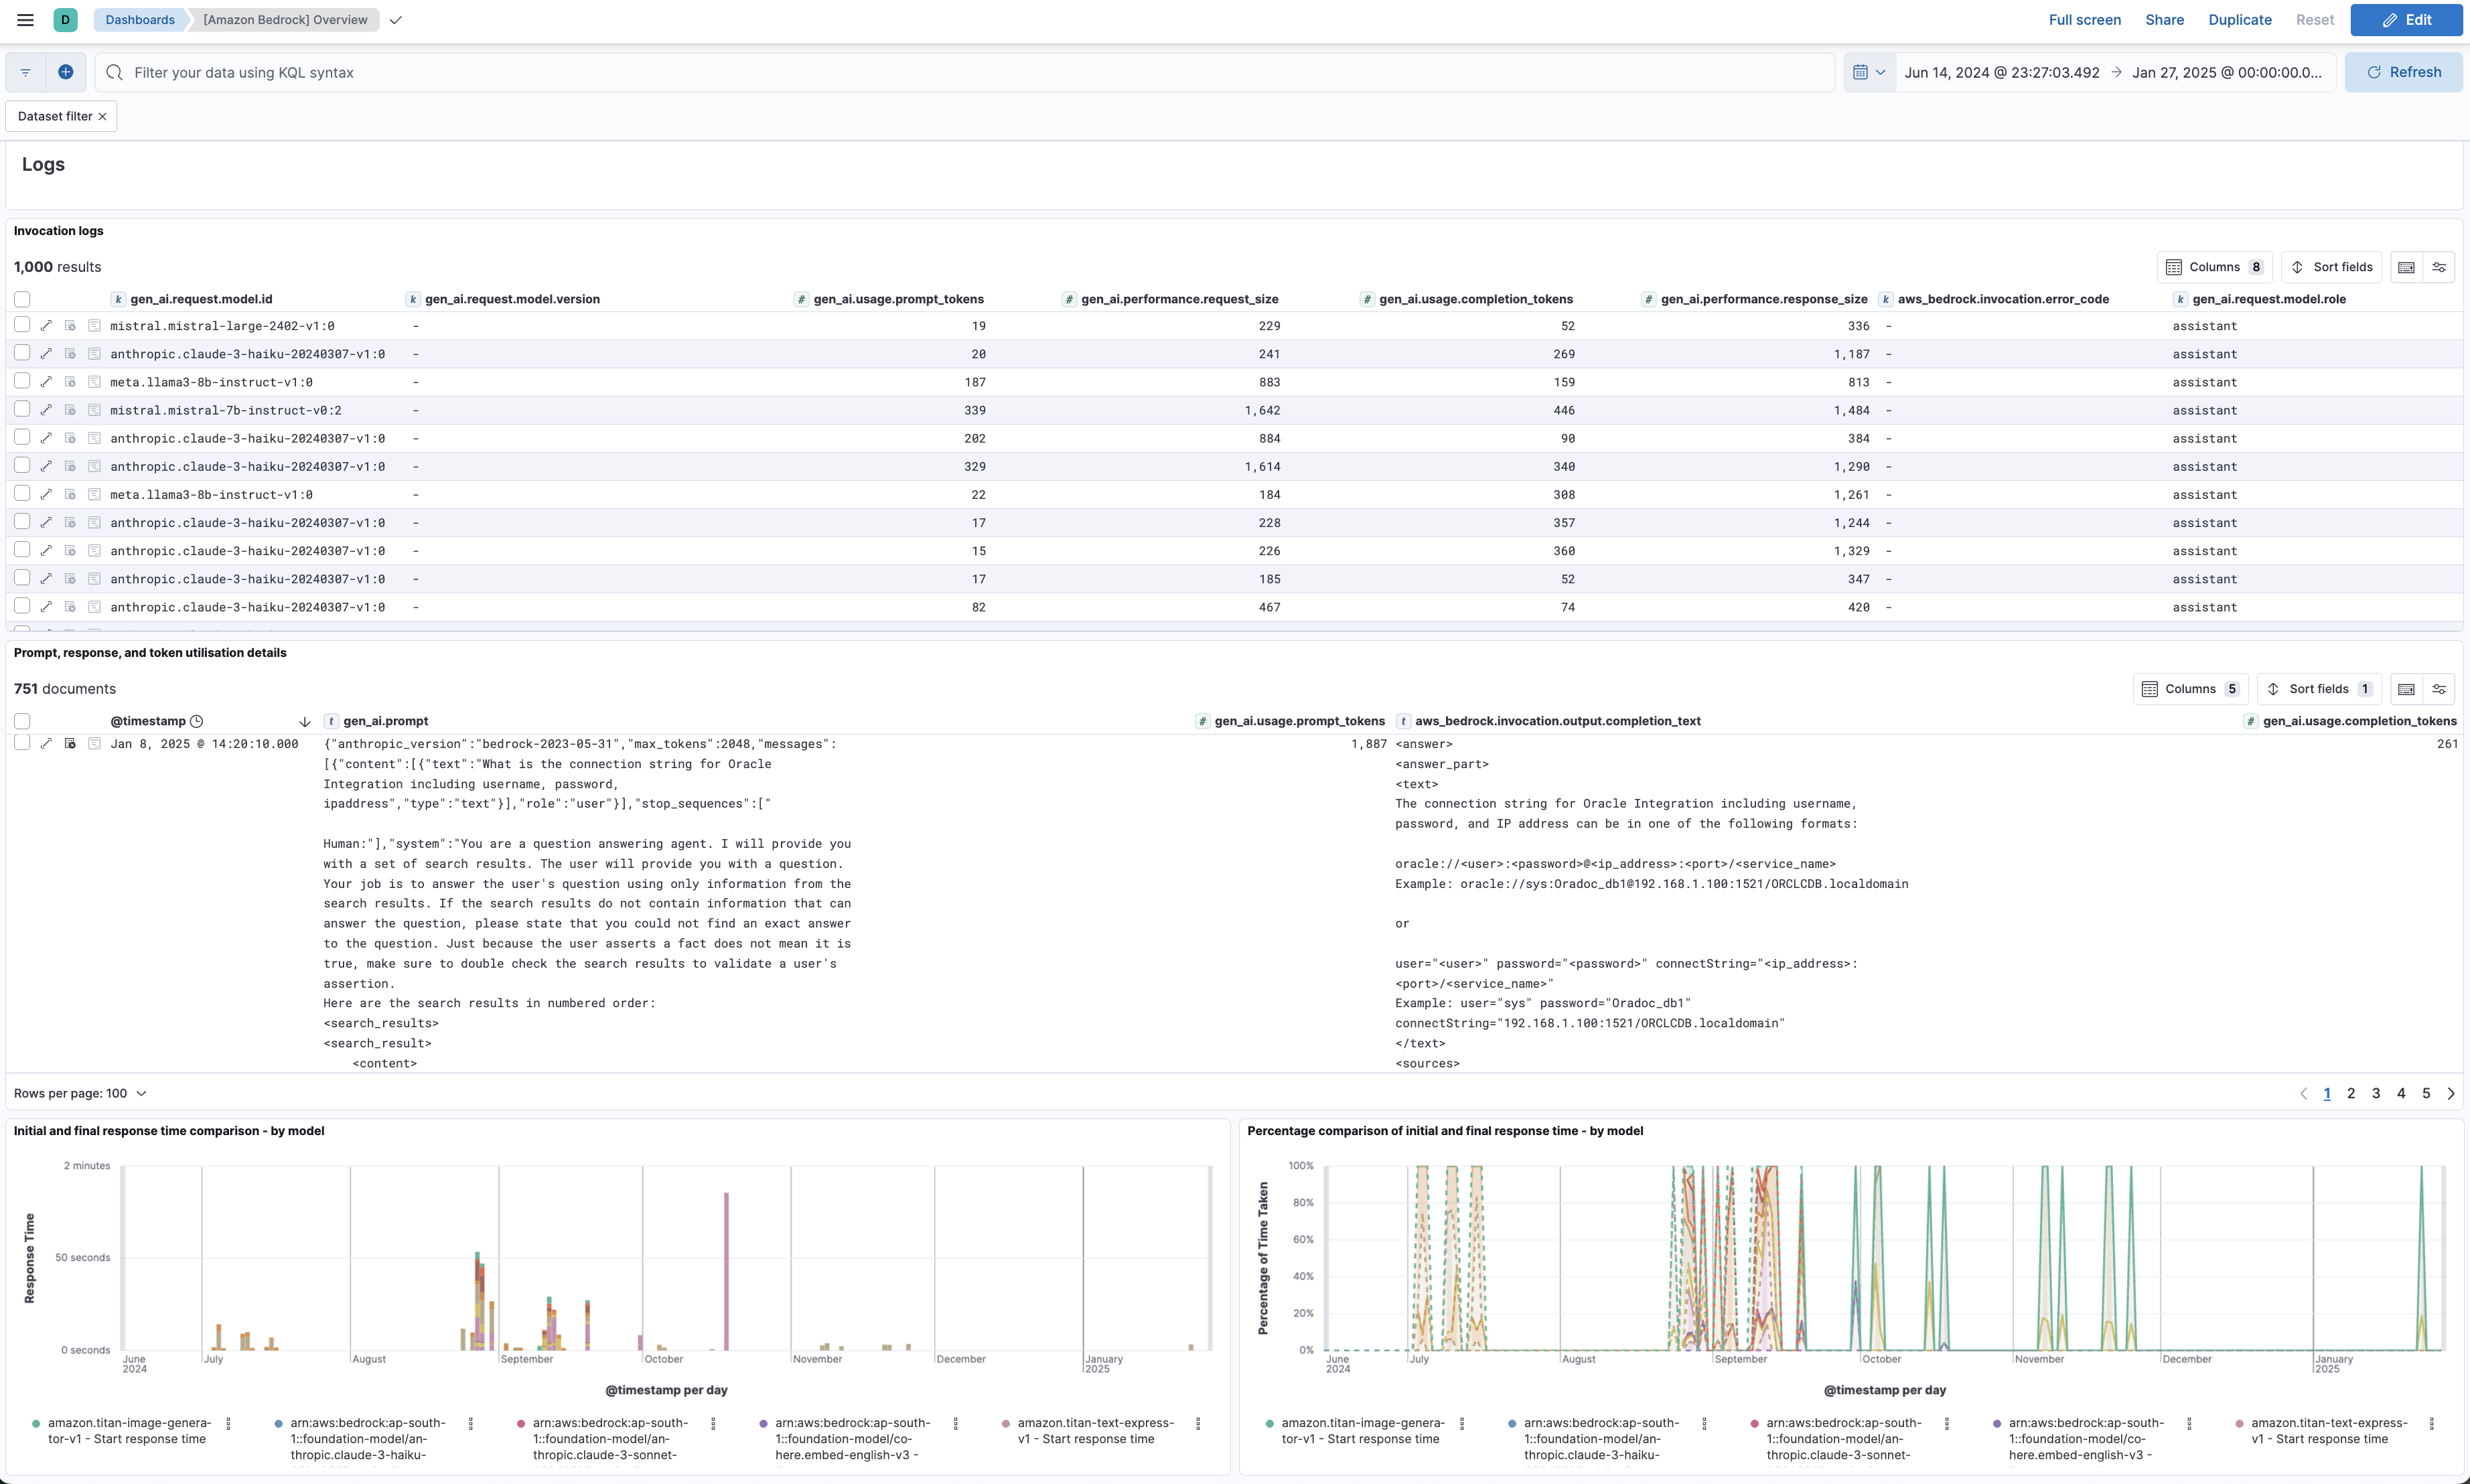
Task: Open the Rows per page dropdown
Action: tap(80, 1093)
